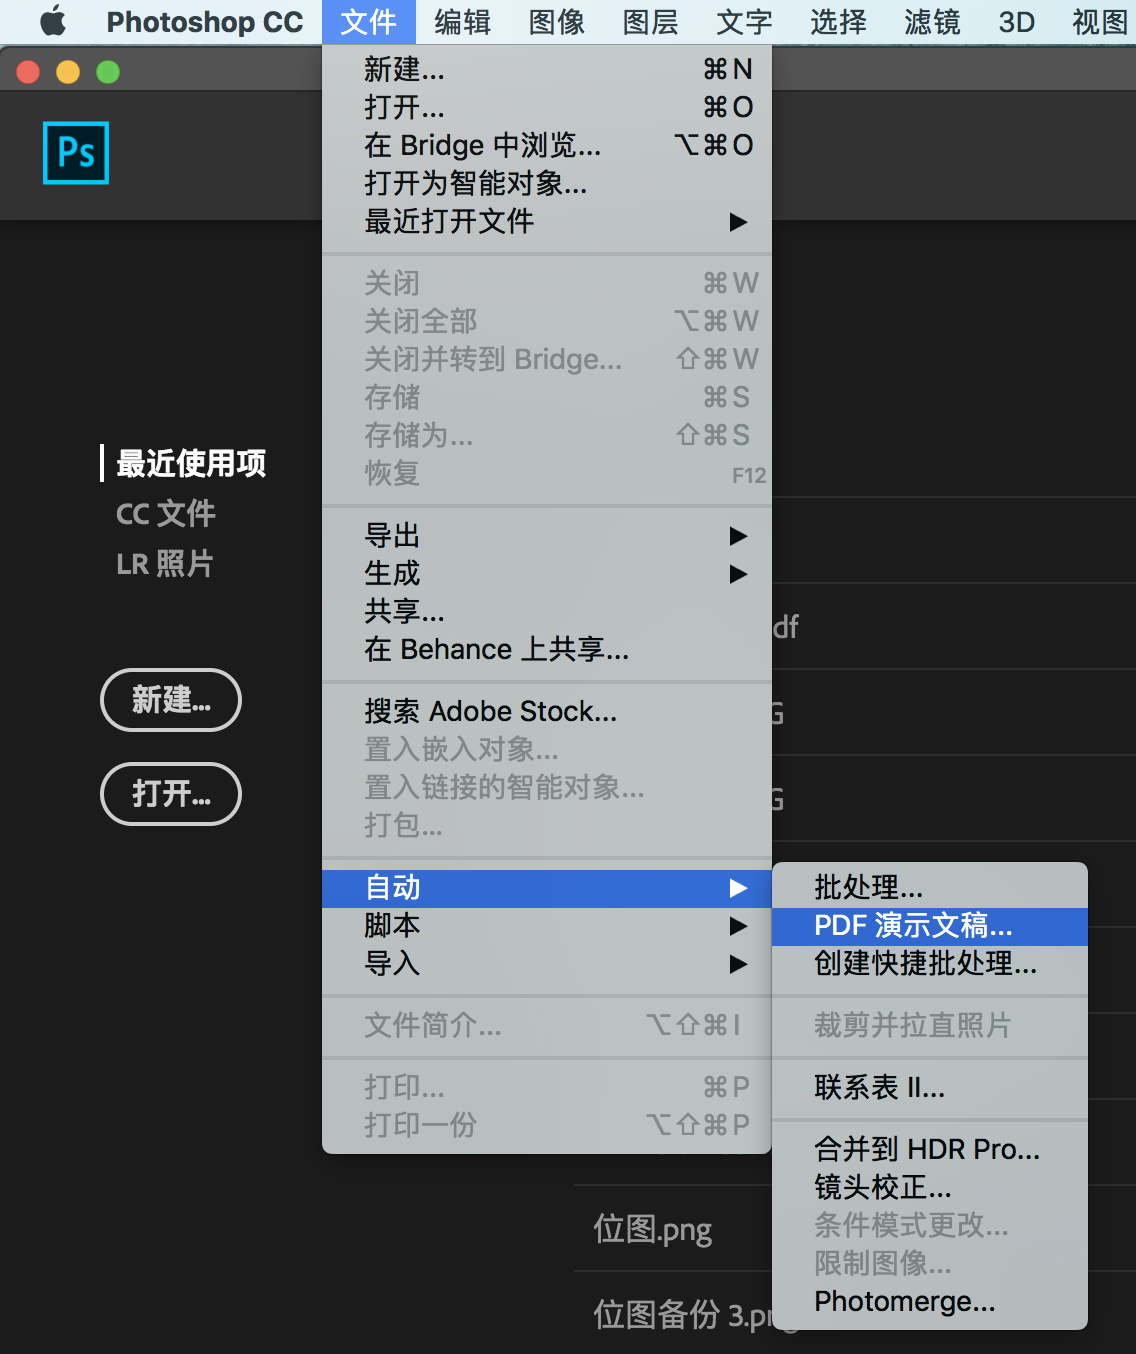Select 最近使用项 in sidebar
The width and height of the screenshot is (1136, 1354).
191,463
